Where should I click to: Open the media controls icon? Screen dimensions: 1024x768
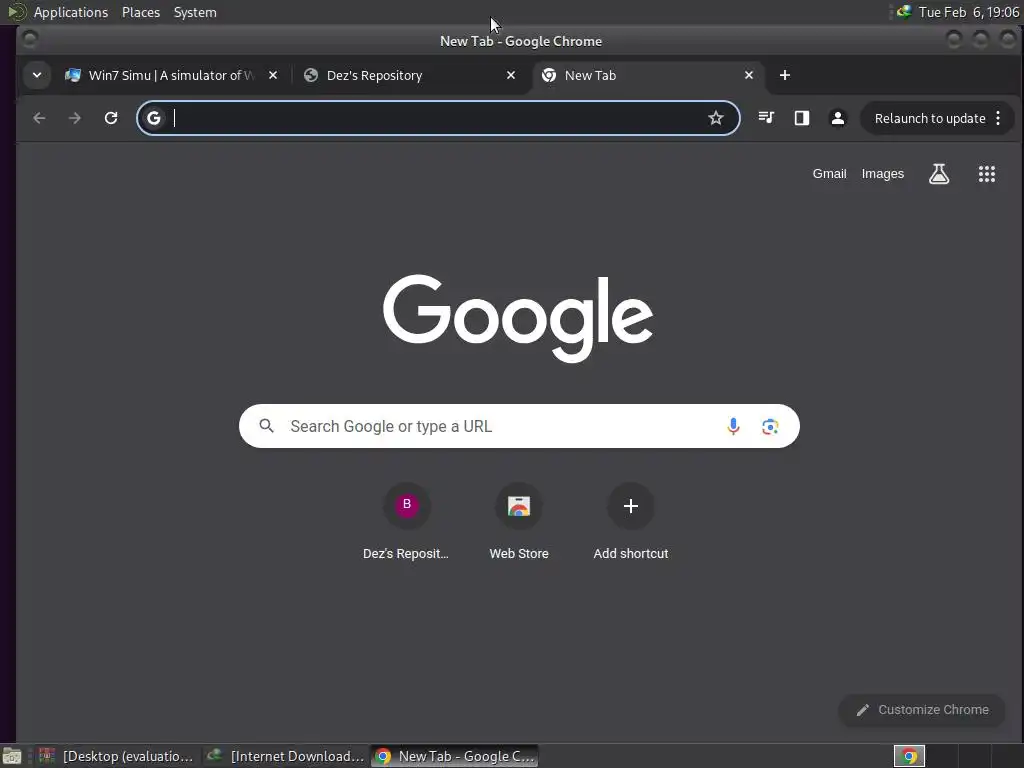766,118
